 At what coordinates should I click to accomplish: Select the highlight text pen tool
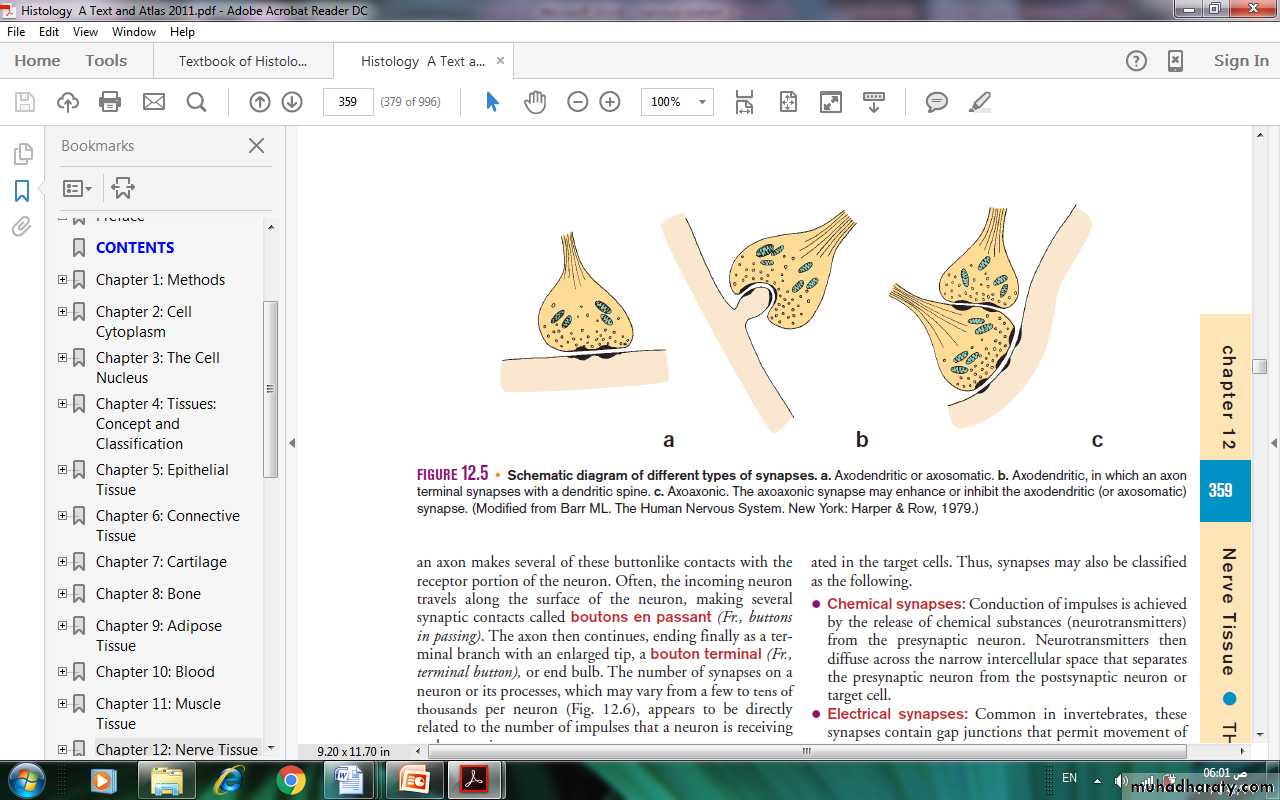(x=980, y=102)
